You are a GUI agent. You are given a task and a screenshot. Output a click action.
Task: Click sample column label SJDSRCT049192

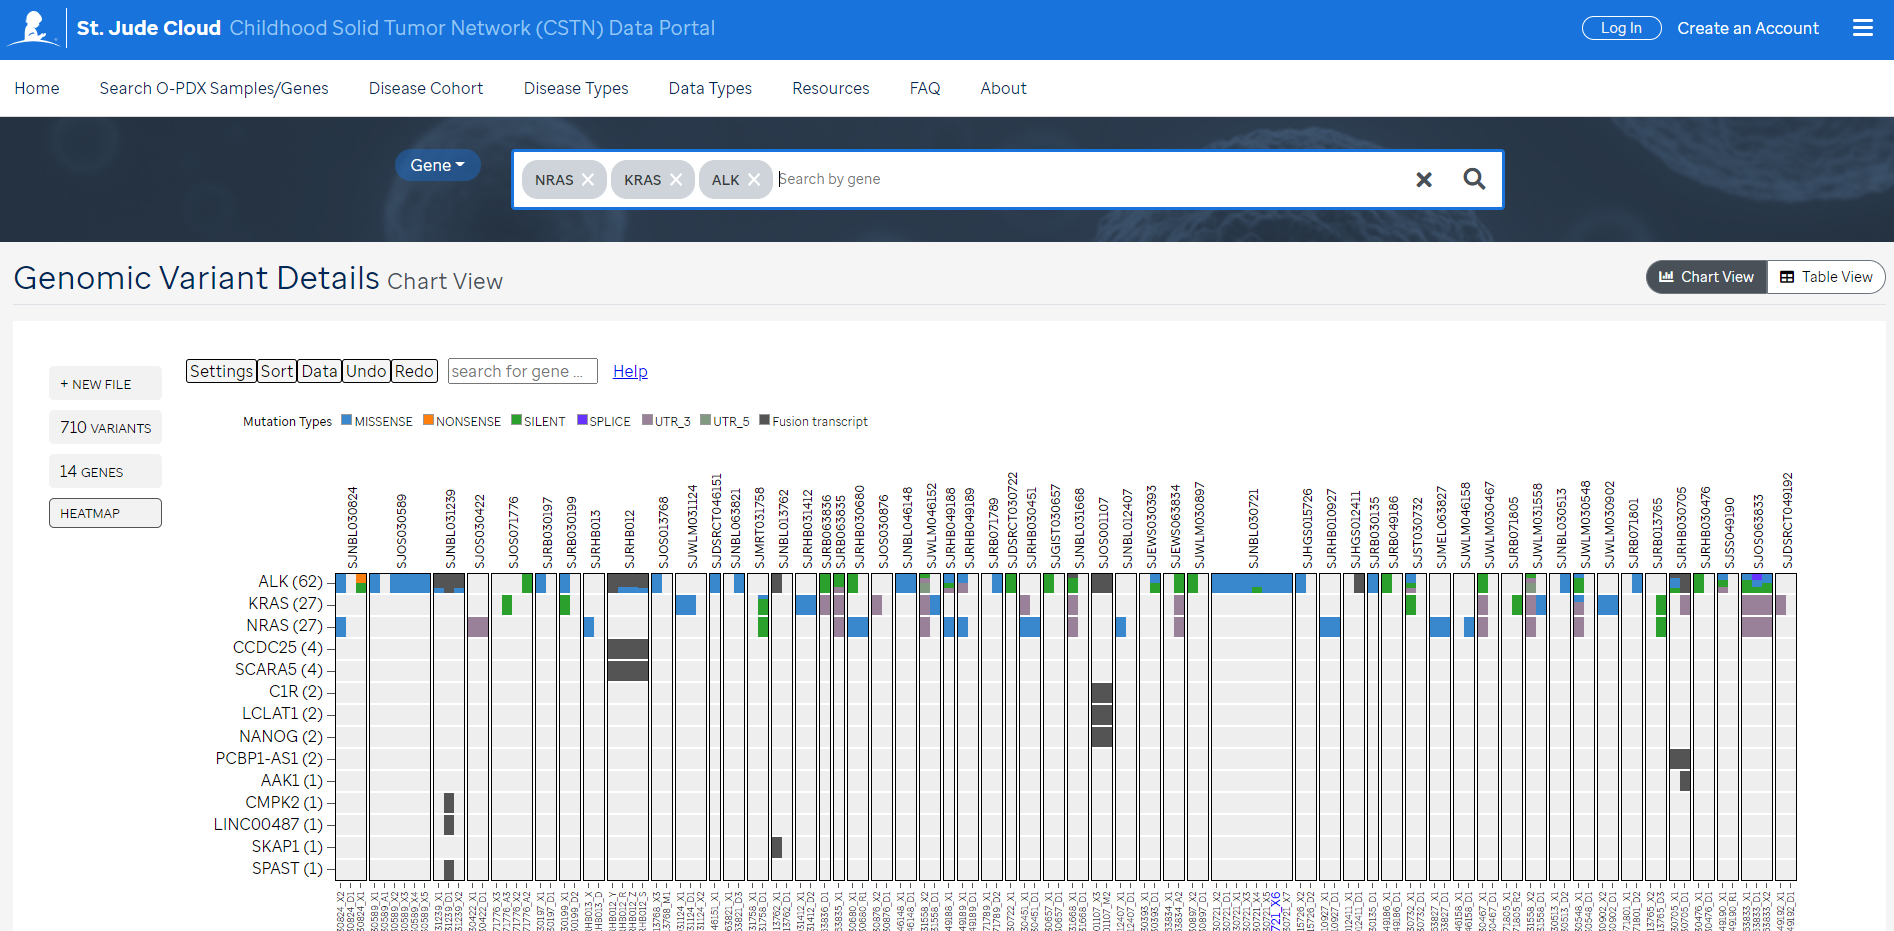click(x=1787, y=521)
